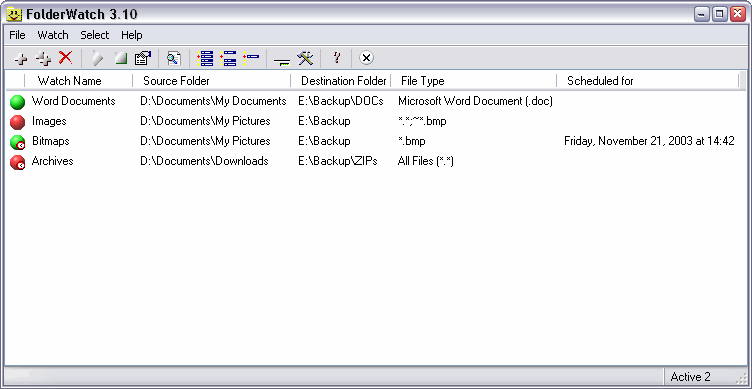The width and height of the screenshot is (752, 389).
Task: Click file type *.bmp in Bitmaps row
Action: pos(411,141)
